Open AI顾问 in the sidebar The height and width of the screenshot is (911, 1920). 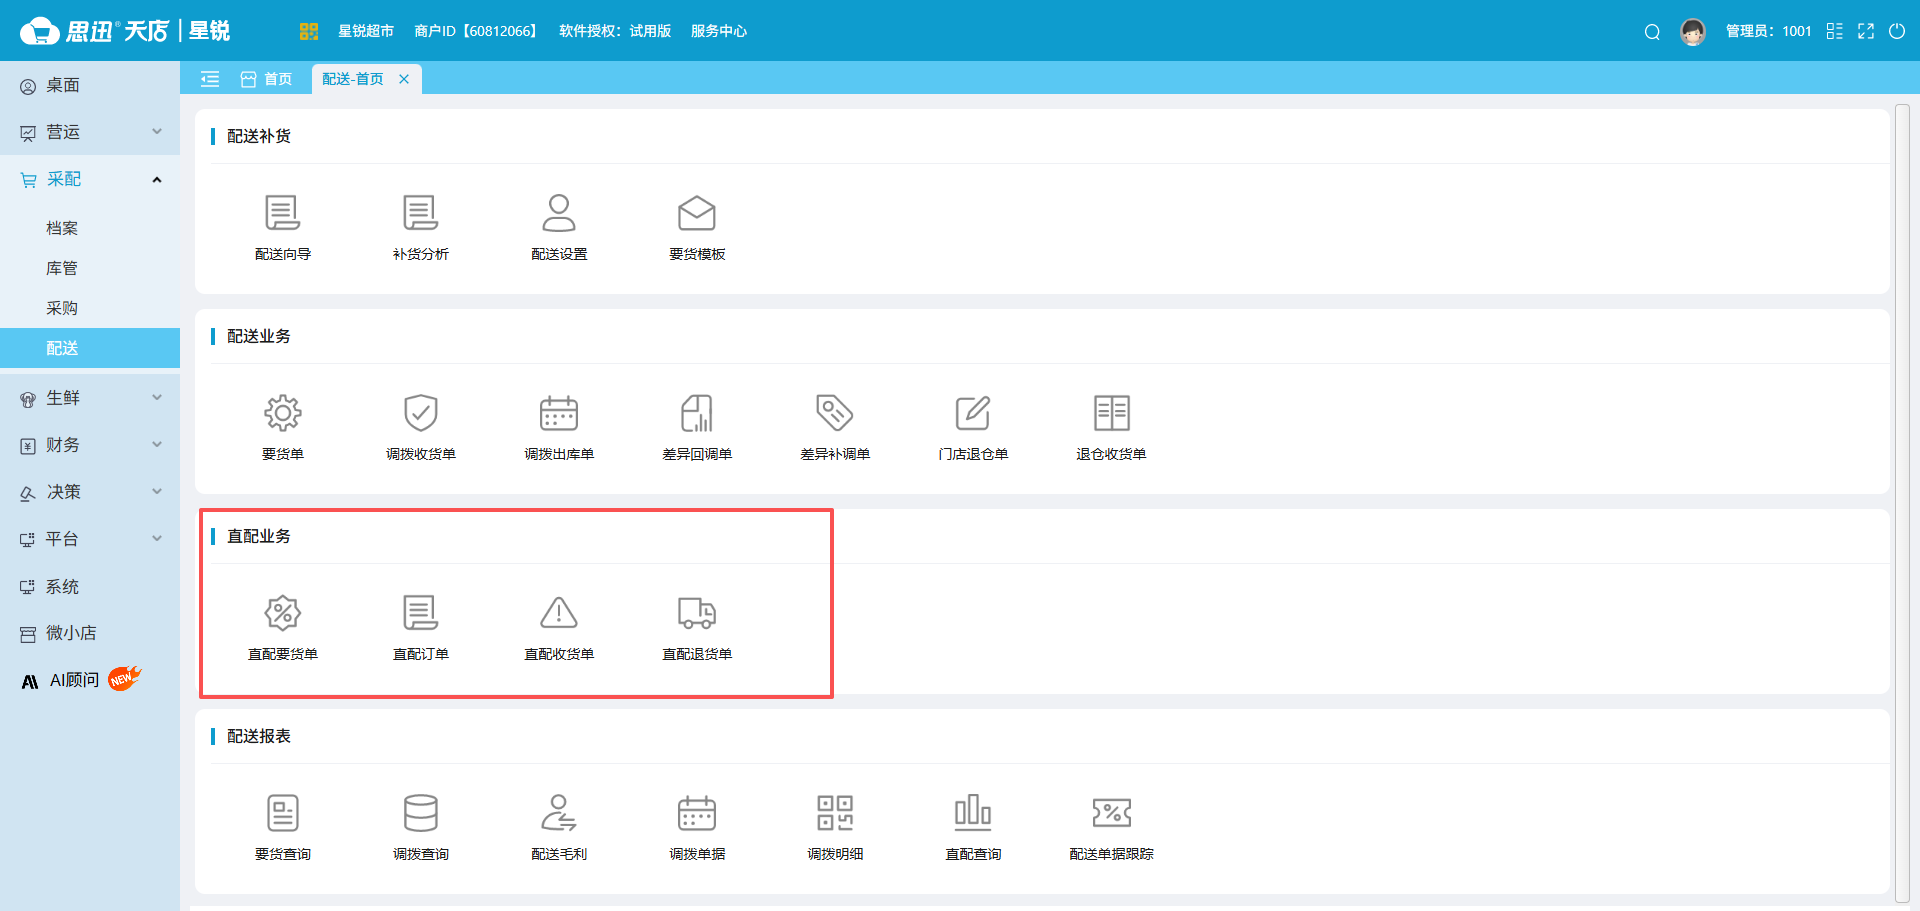pos(75,680)
